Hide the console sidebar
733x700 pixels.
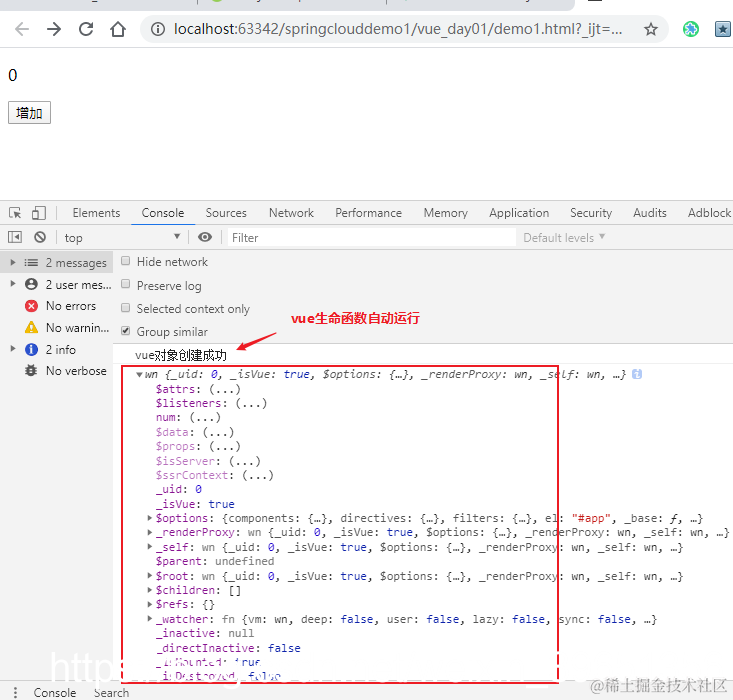click(15, 238)
